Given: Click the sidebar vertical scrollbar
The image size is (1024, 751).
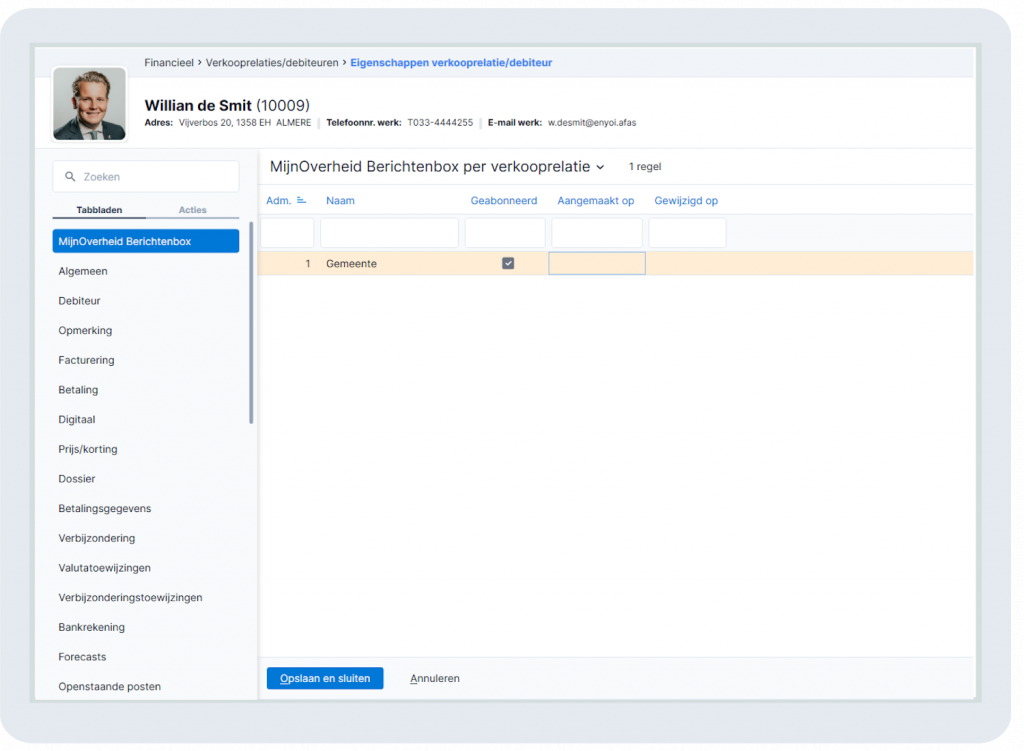Looking at the screenshot, I should (x=251, y=323).
